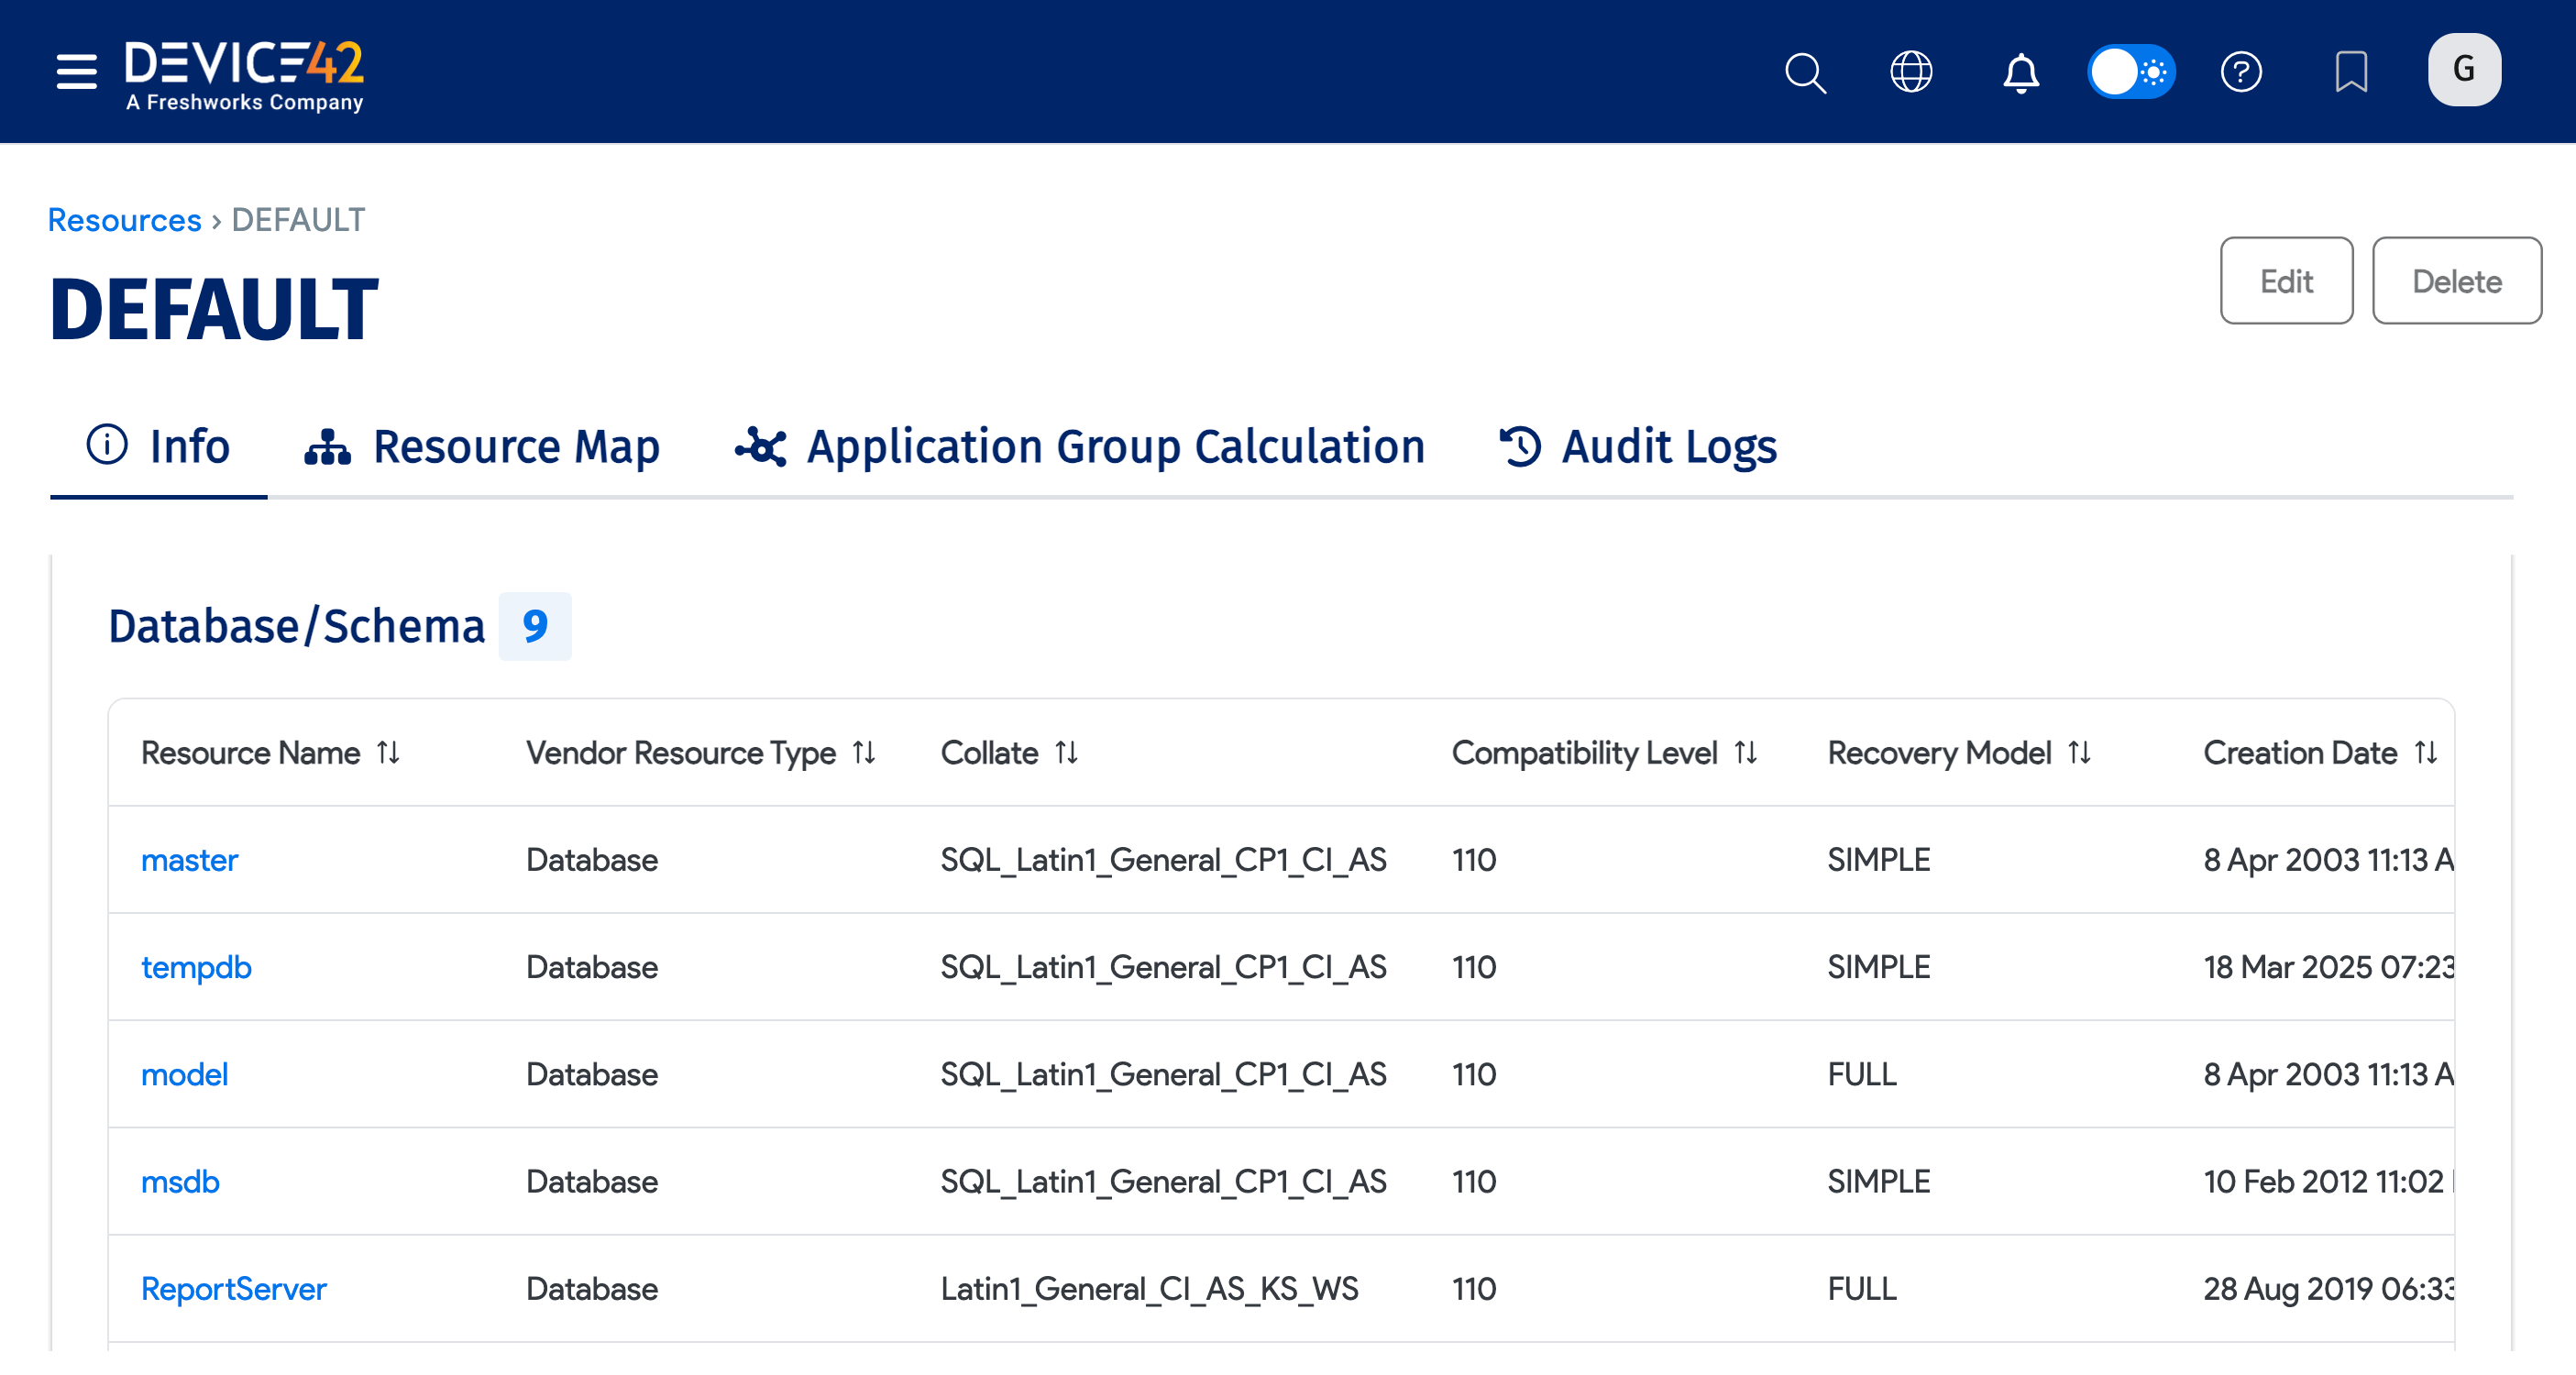Image resolution: width=2576 pixels, height=1375 pixels.
Task: Open the Resources breadcrumb link
Action: point(123,219)
